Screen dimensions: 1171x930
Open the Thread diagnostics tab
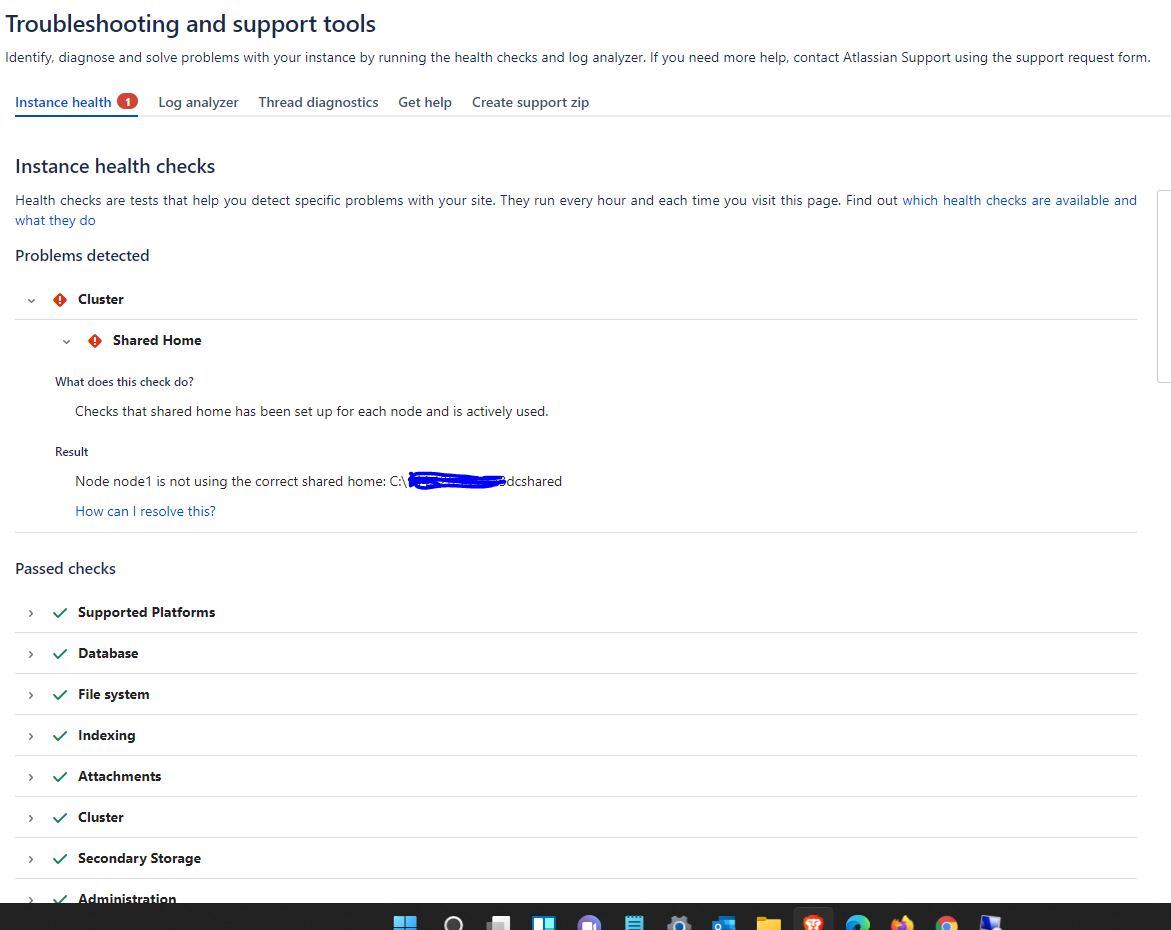click(318, 102)
